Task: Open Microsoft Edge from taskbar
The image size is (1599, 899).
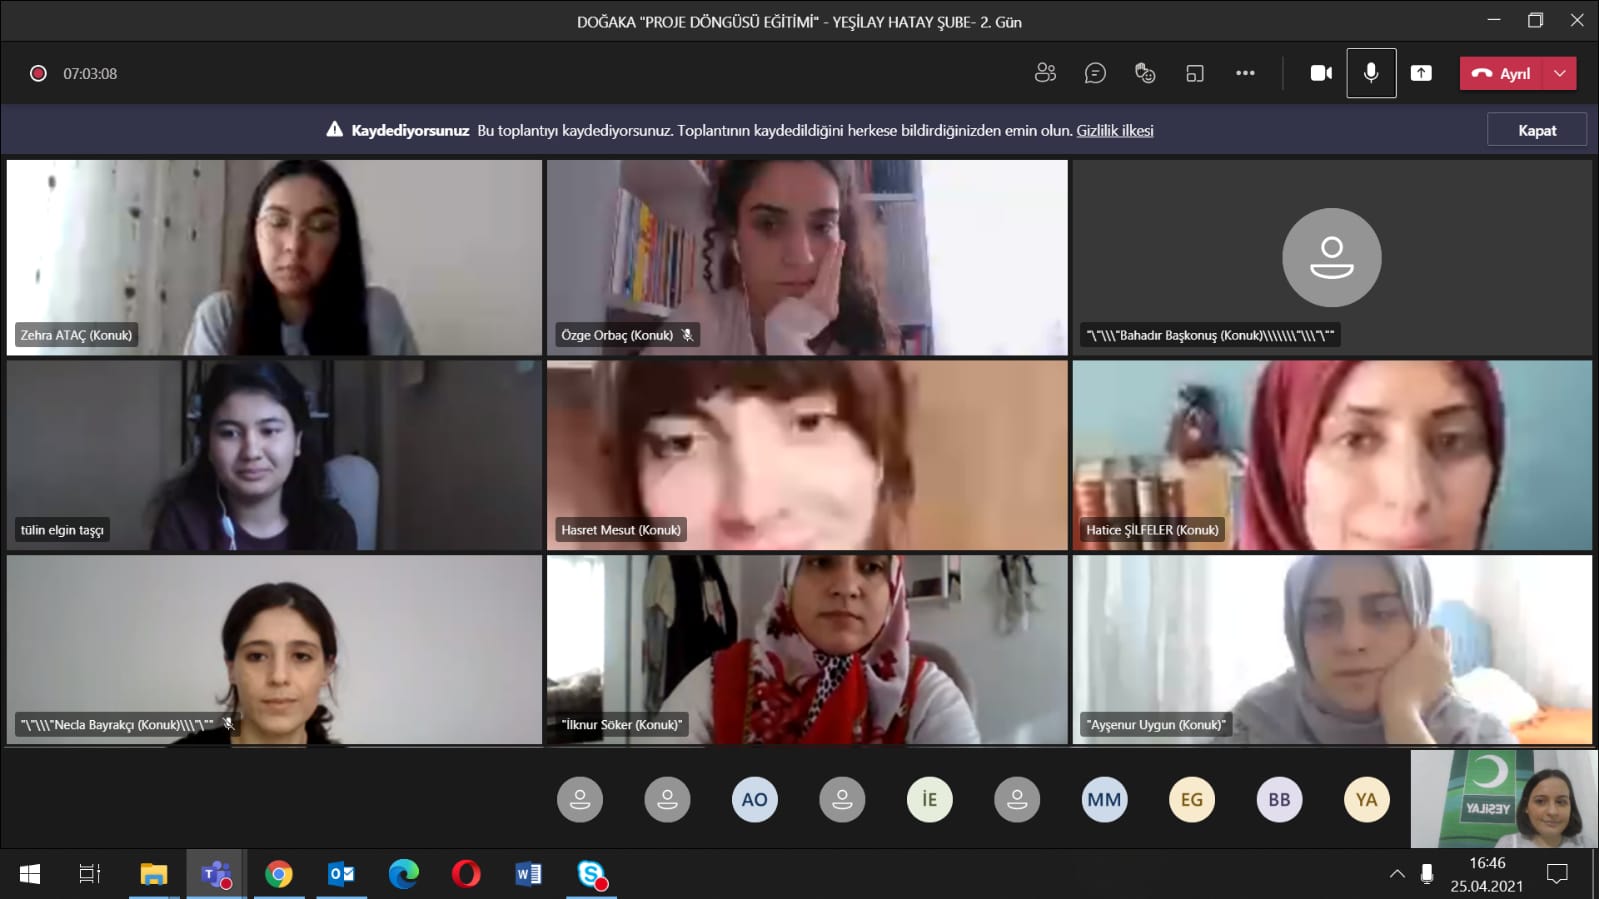Action: click(x=404, y=874)
